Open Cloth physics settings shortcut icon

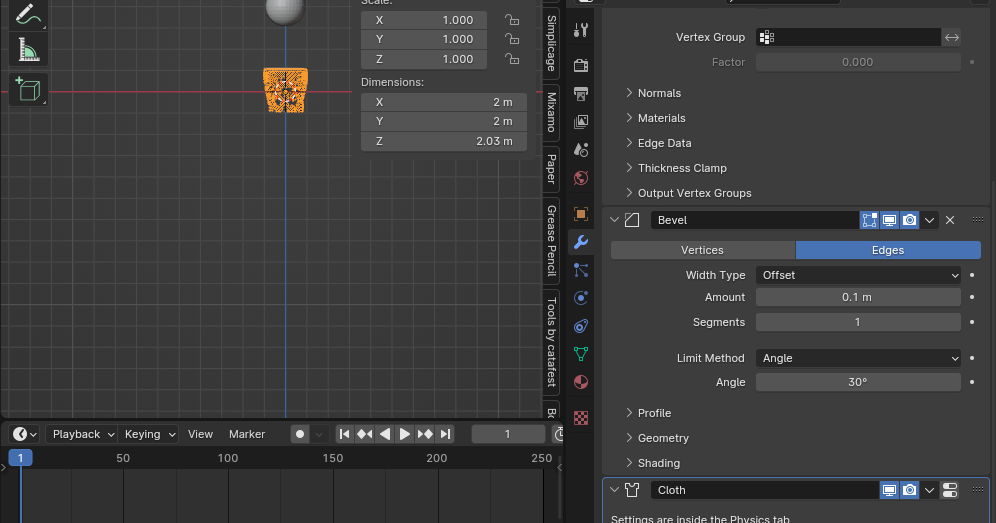[x=950, y=490]
